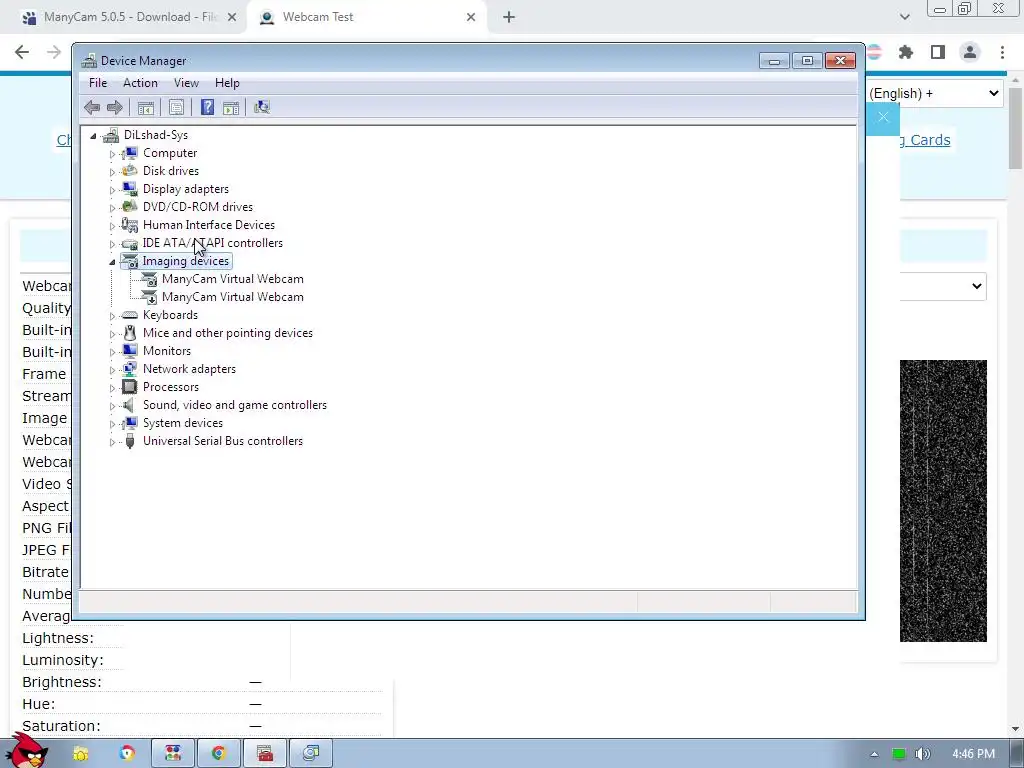The image size is (1024, 768).
Task: Expand the Disk drives node arrow
Action: [x=112, y=172]
